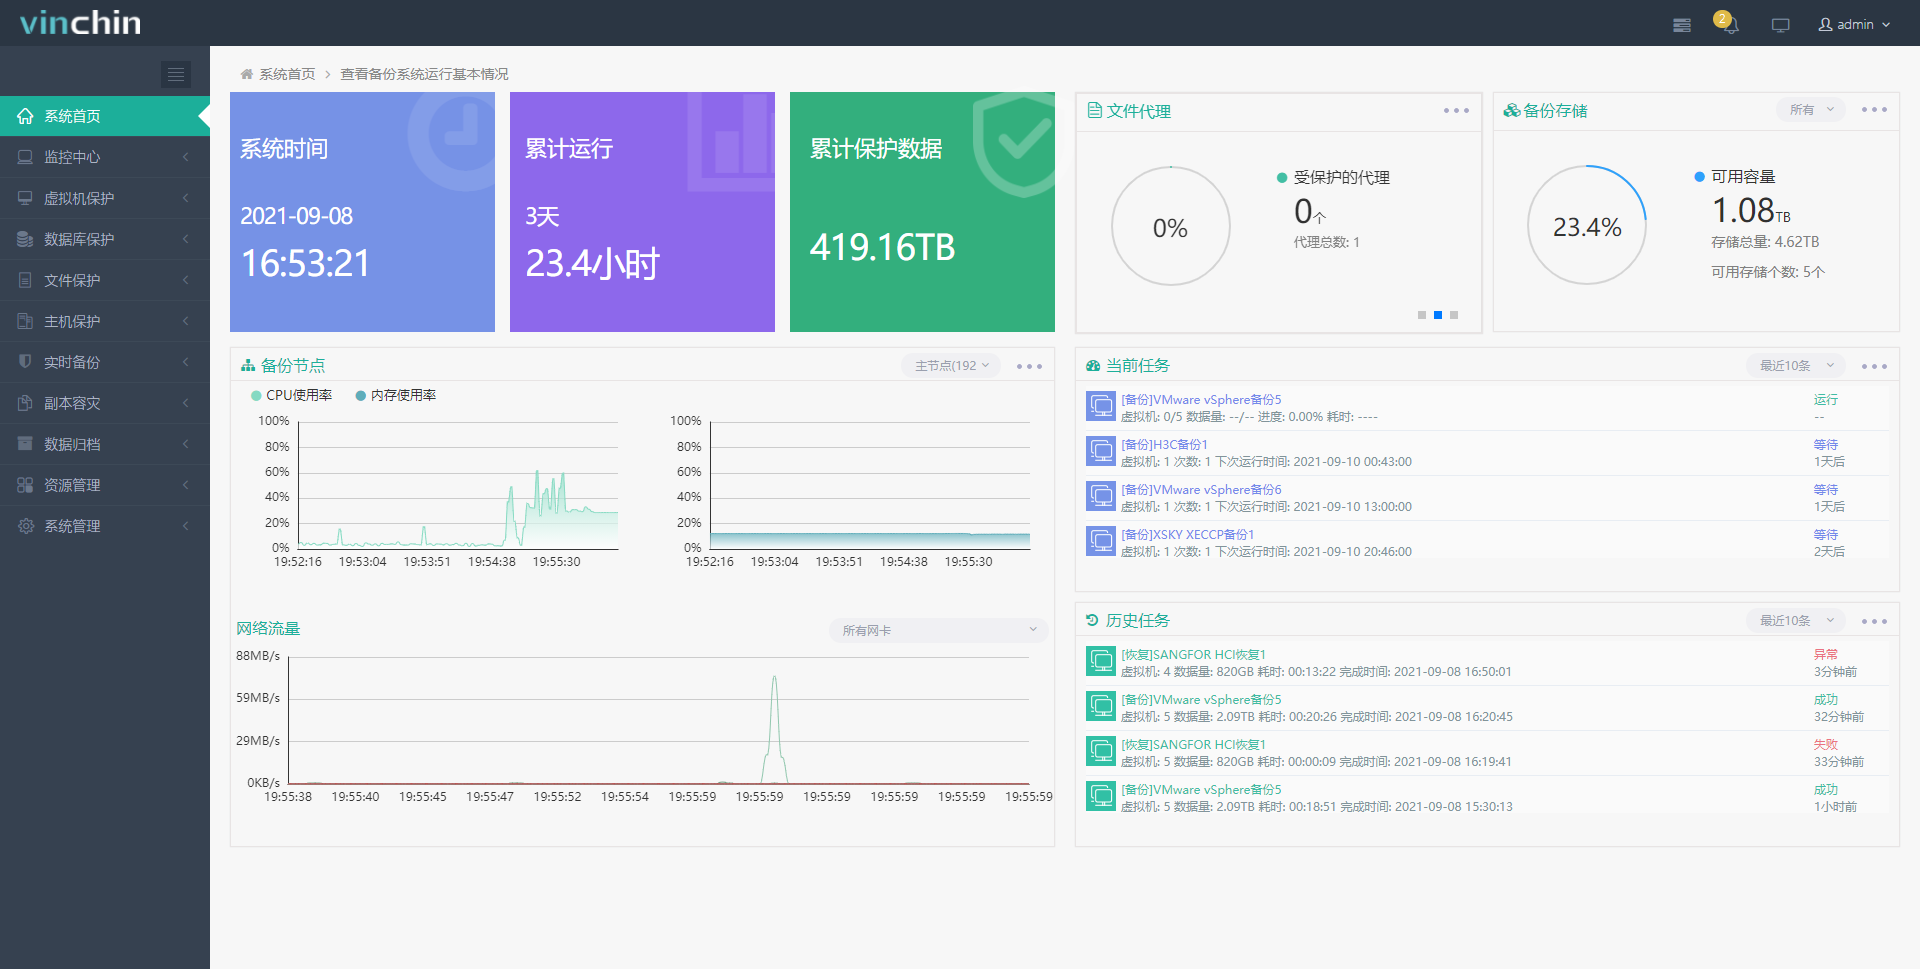打开监控中心侧边栏图标

(x=25, y=157)
